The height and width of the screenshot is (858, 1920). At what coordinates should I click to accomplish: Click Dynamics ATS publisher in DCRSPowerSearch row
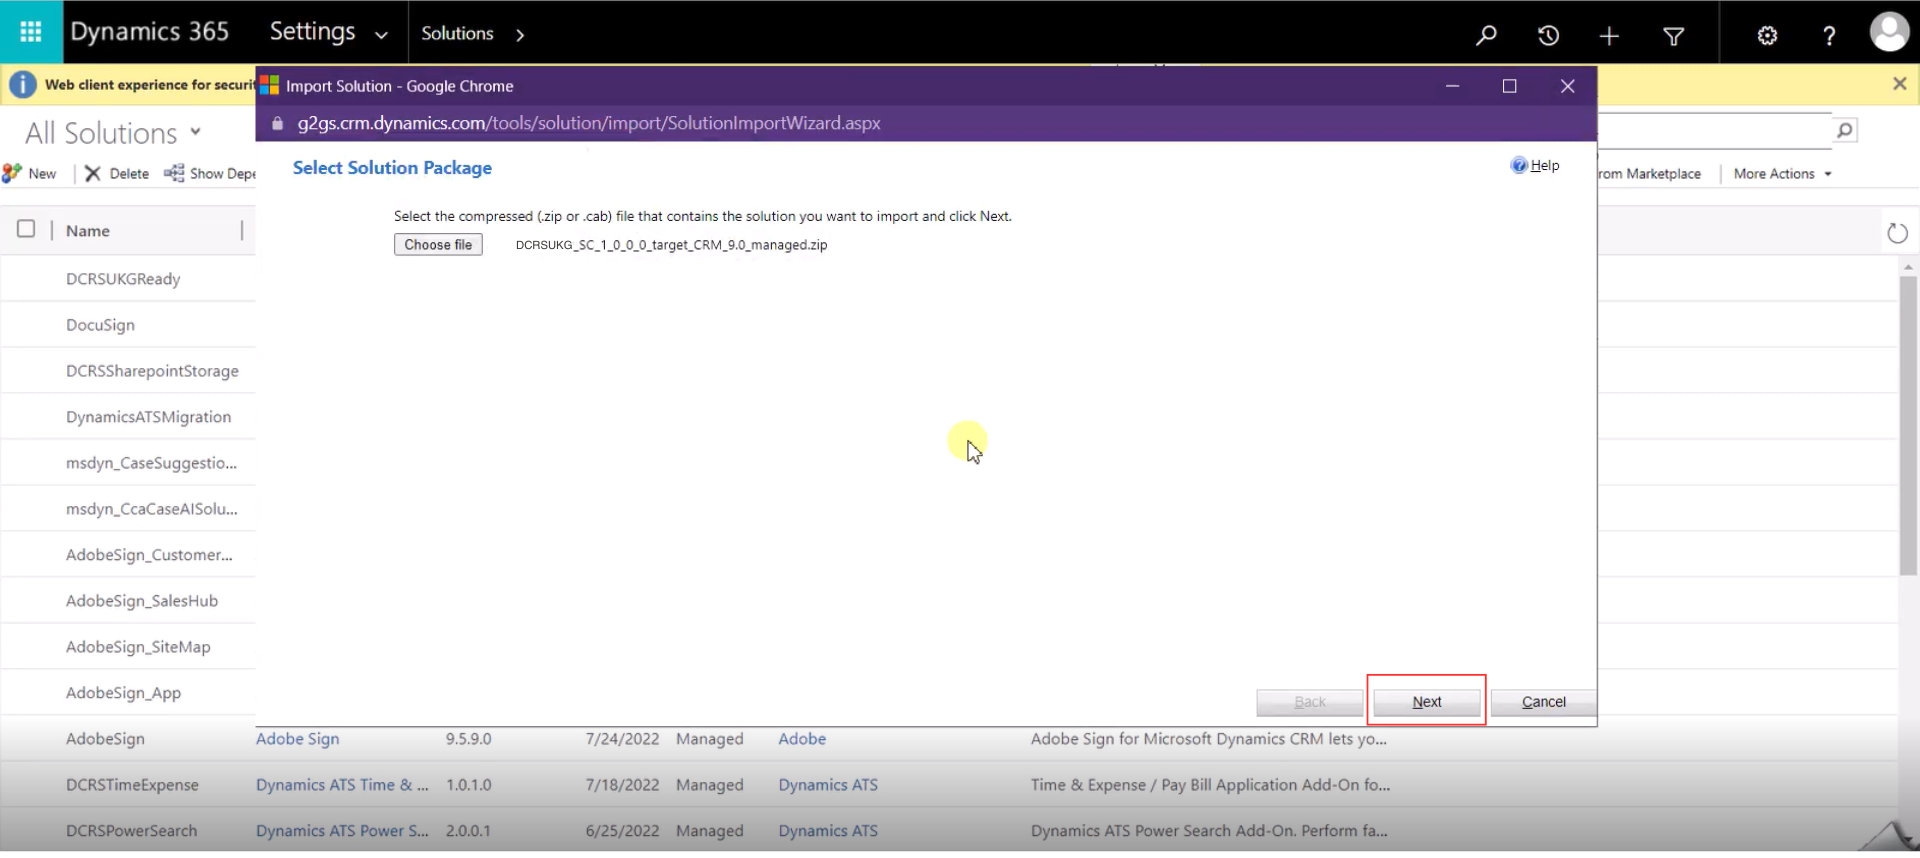[828, 831]
